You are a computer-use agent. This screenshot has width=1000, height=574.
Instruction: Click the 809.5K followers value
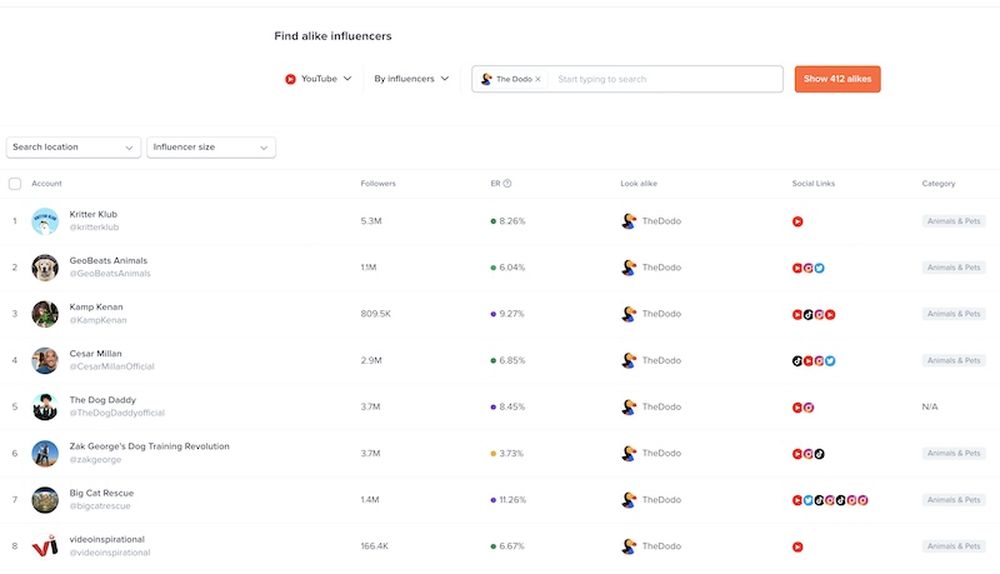(376, 314)
